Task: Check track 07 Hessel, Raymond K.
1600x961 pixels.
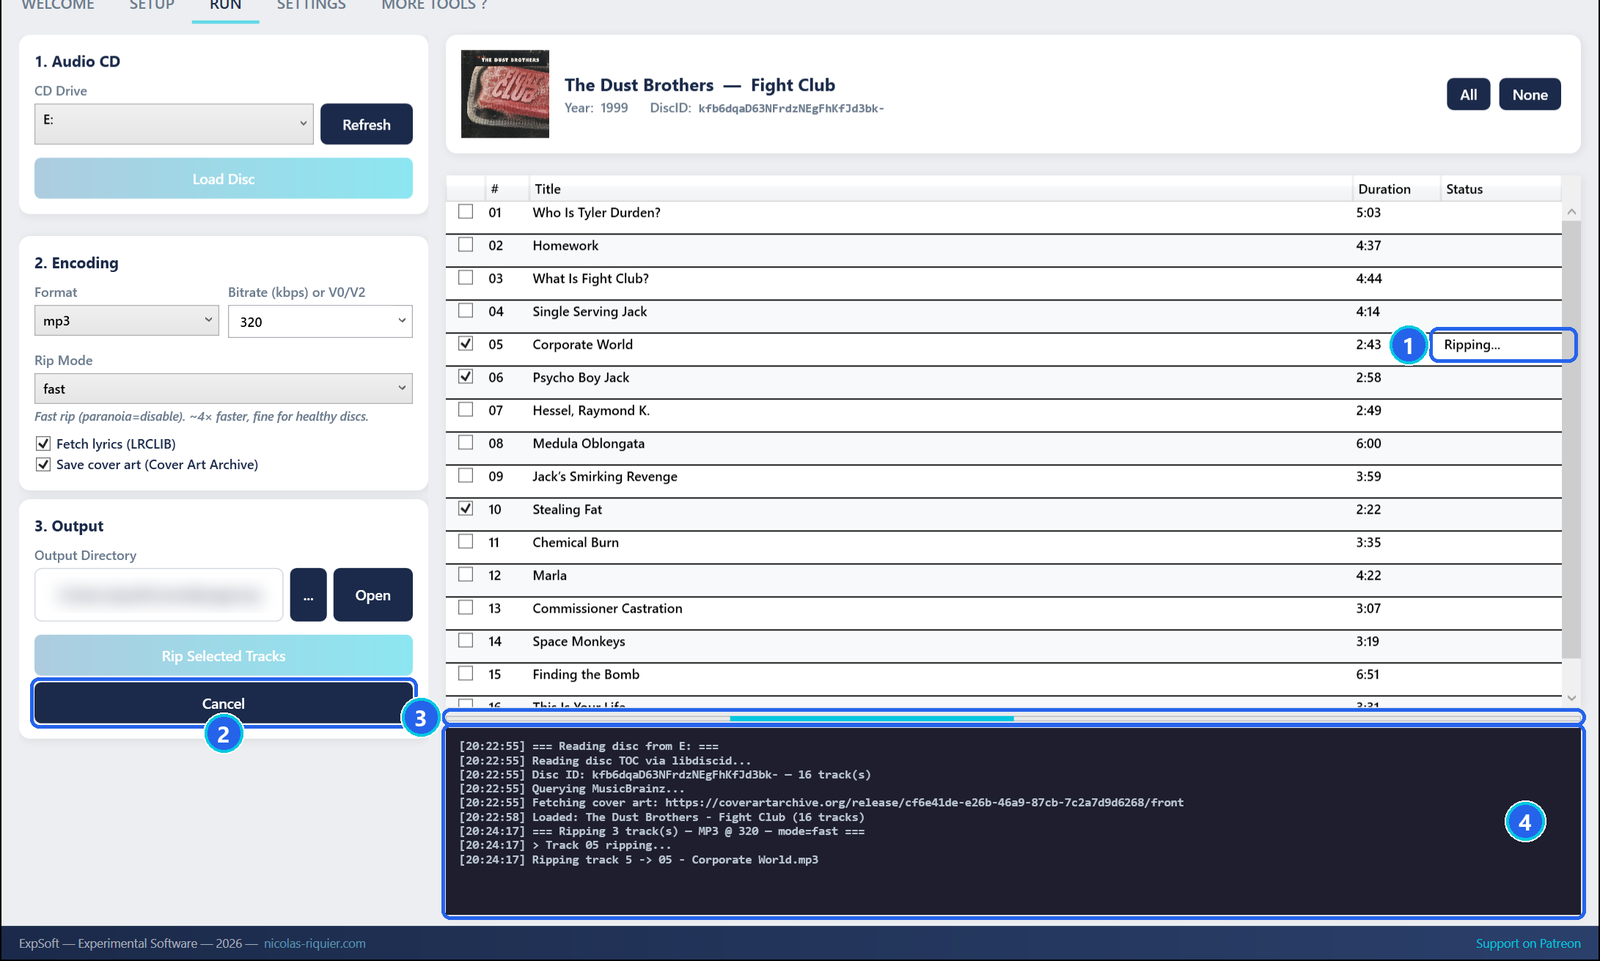Action: 466,410
